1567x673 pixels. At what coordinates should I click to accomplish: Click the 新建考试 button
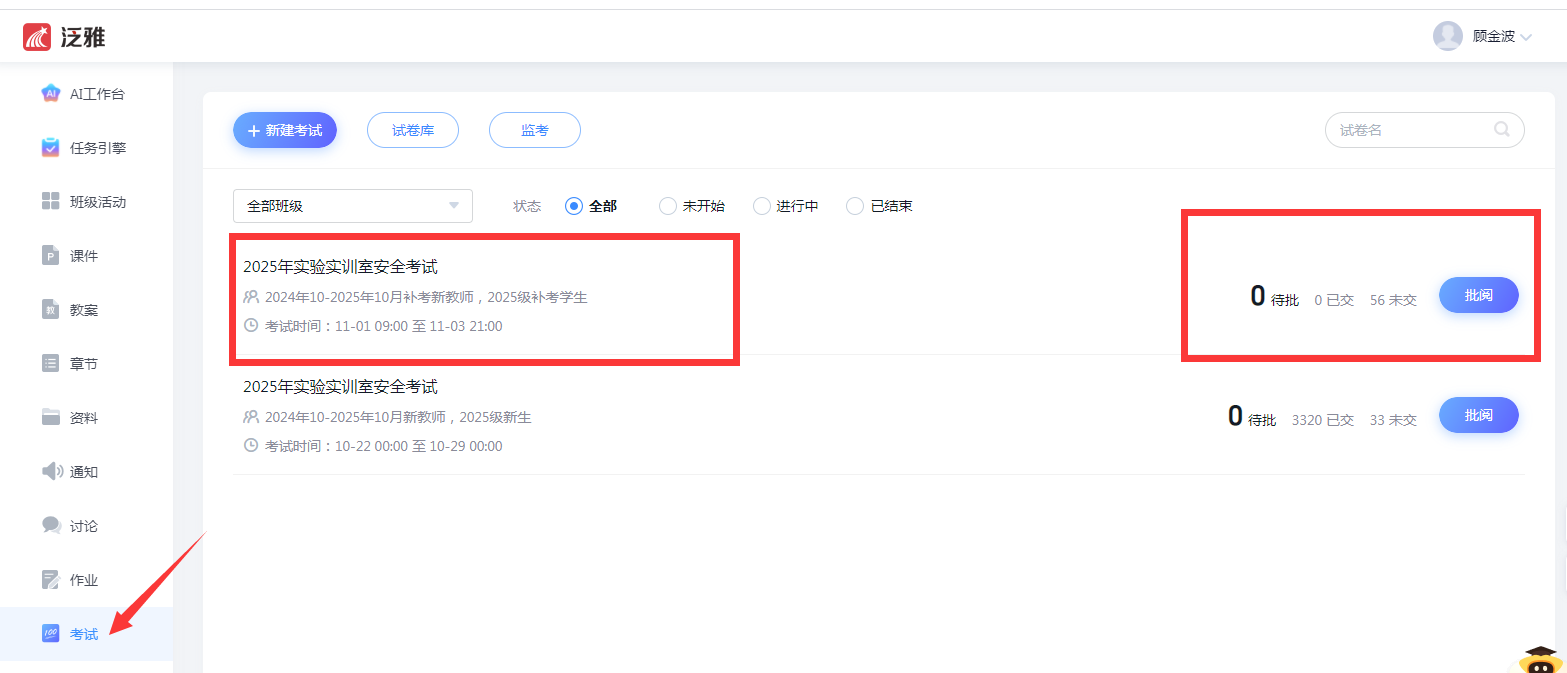285,130
